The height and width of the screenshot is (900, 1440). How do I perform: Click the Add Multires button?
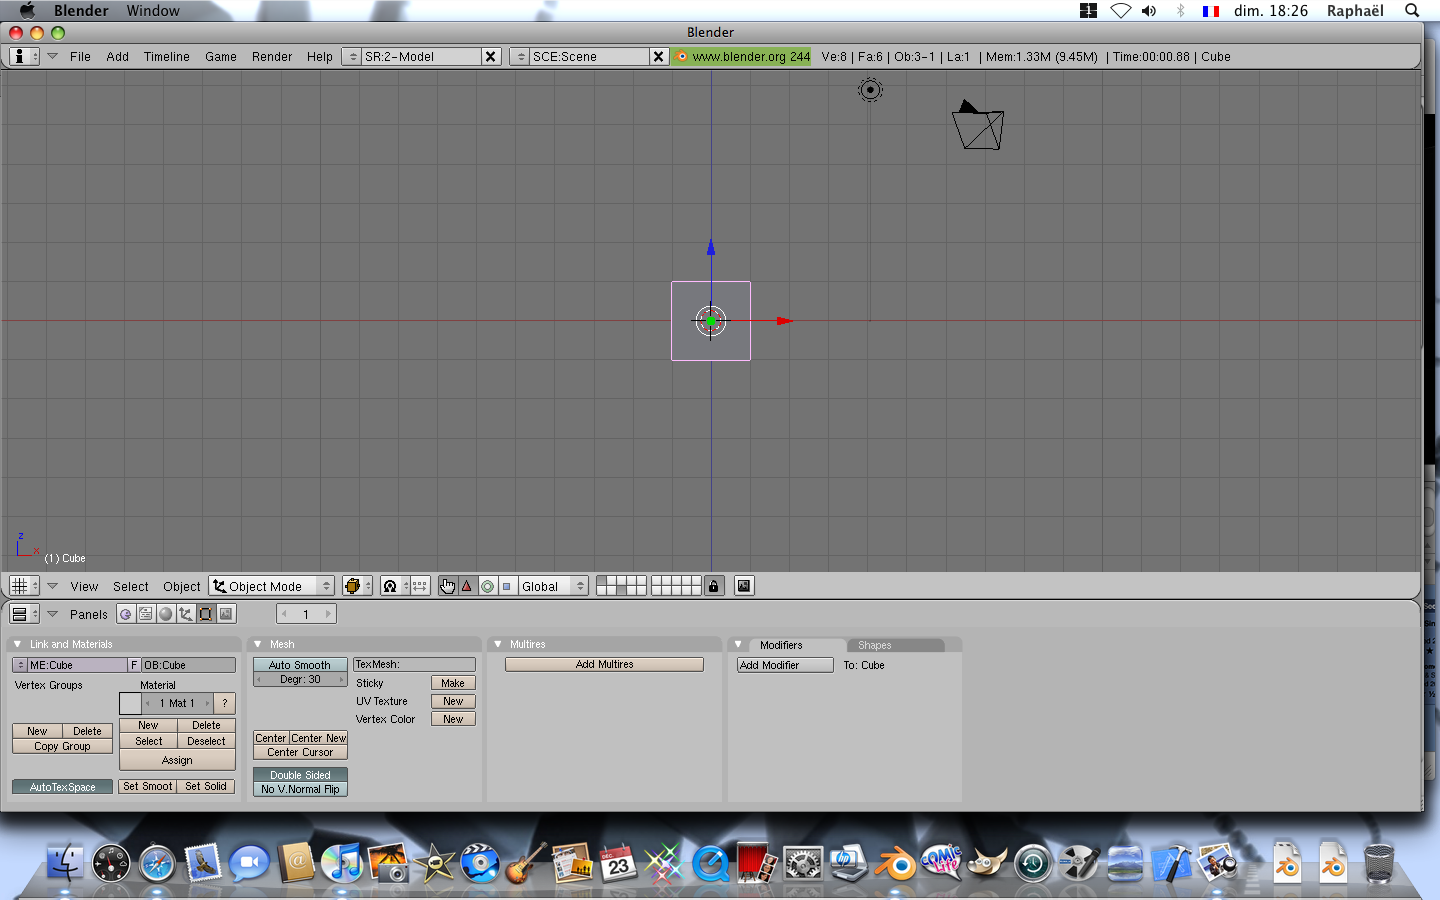[x=604, y=664]
